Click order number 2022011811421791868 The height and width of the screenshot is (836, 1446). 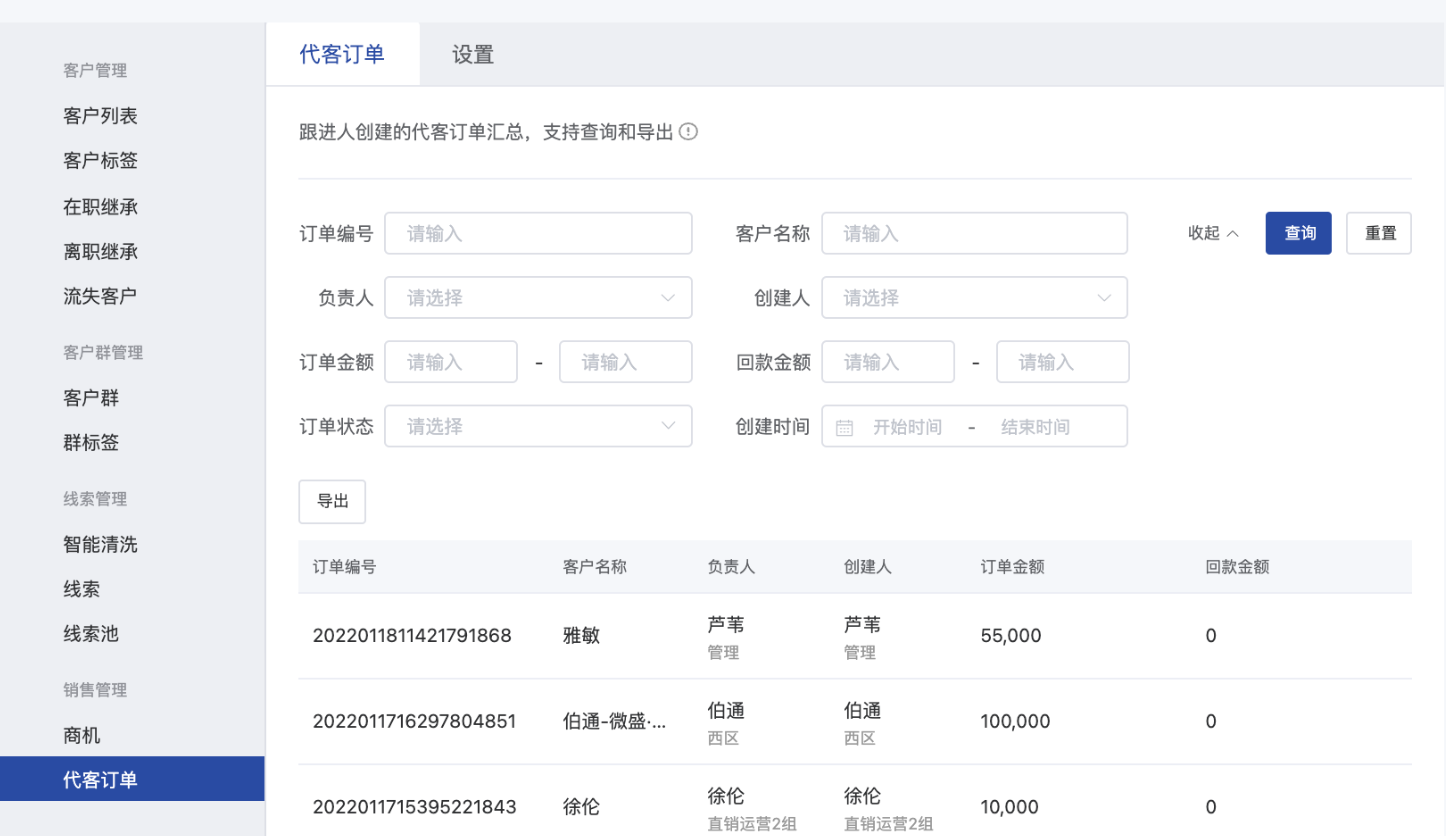tap(412, 635)
